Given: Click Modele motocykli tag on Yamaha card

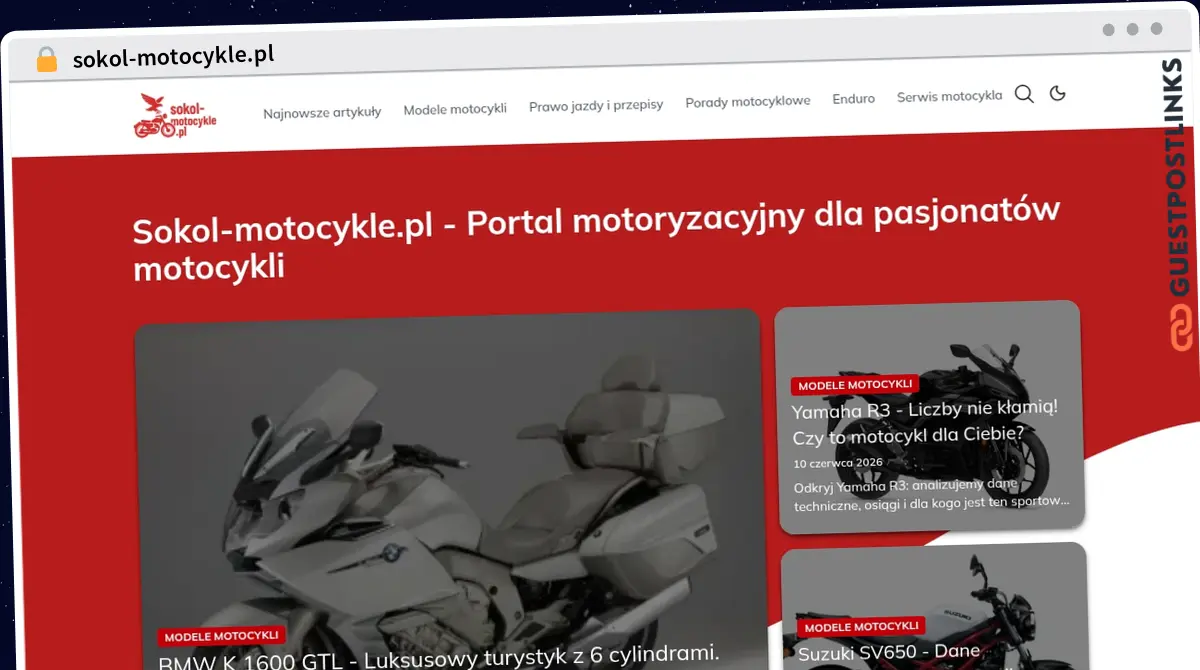Looking at the screenshot, I should pyautogui.click(x=855, y=385).
